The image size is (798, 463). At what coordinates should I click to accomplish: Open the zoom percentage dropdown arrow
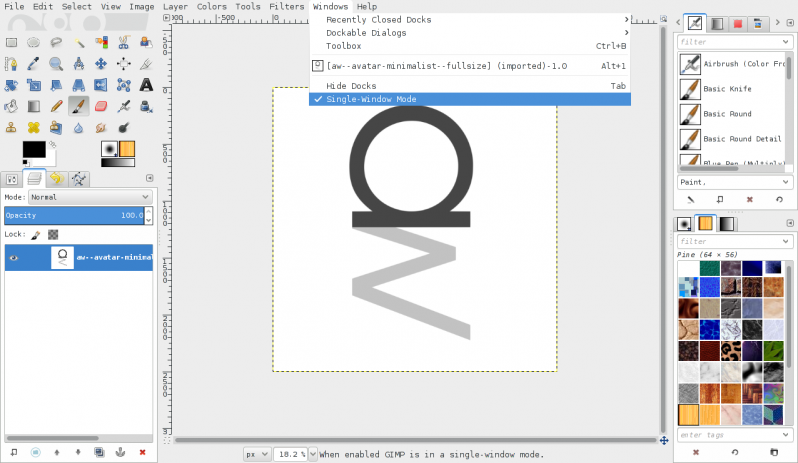(313, 454)
